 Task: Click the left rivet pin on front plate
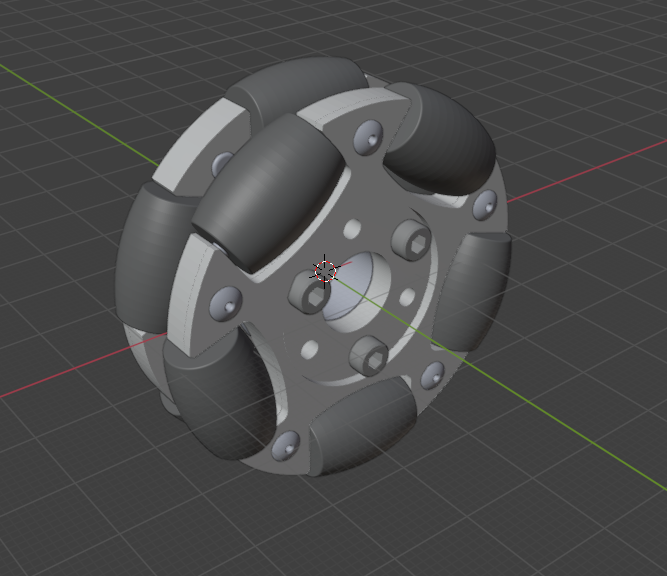225,300
